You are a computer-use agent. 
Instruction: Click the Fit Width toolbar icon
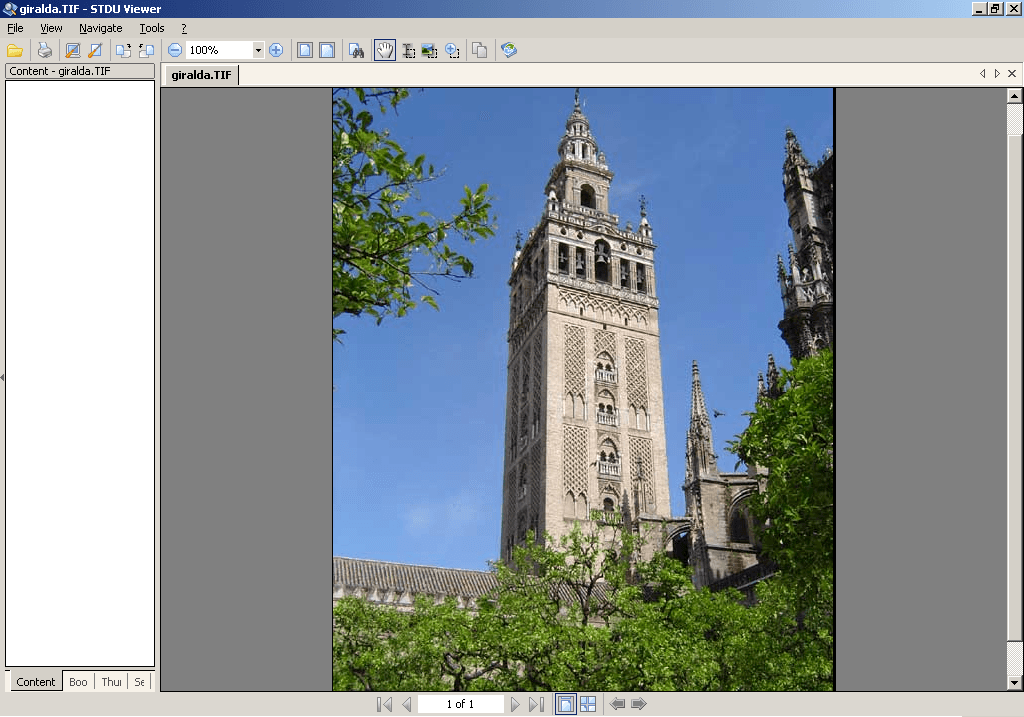(327, 50)
